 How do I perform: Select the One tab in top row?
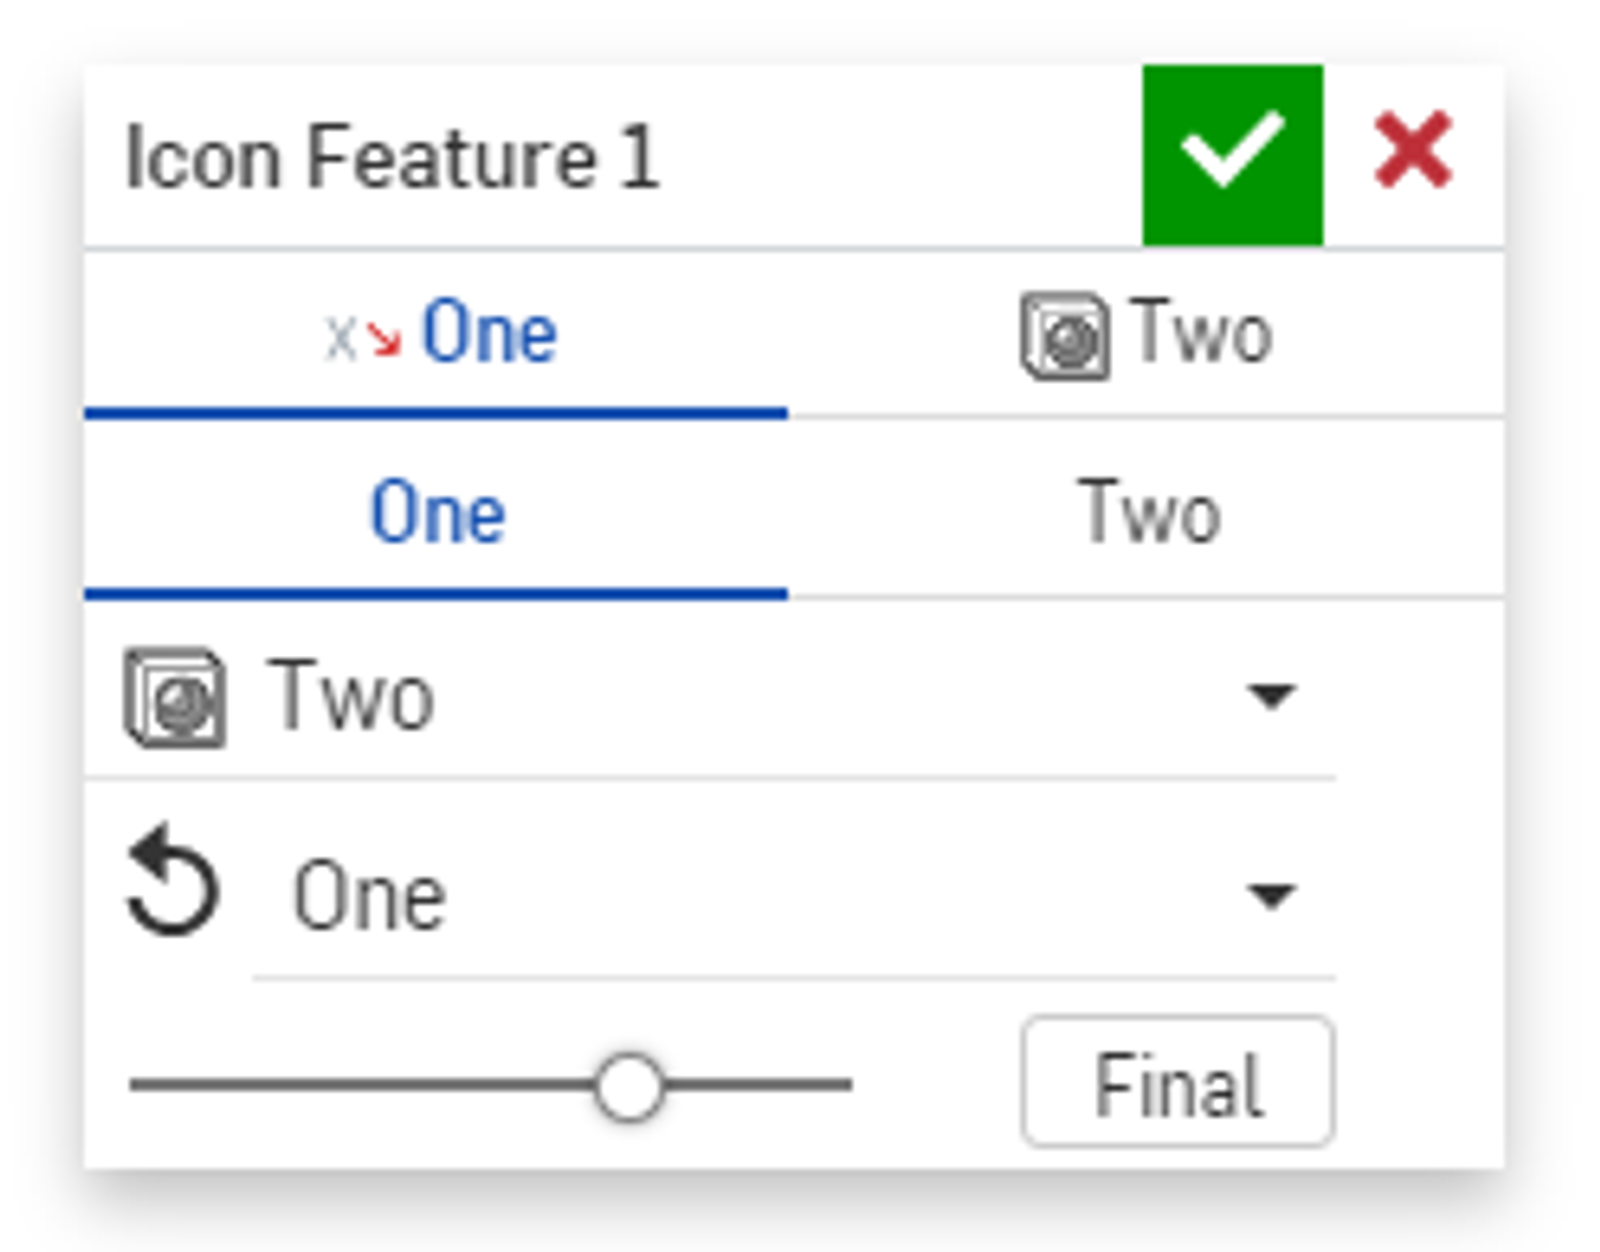pos(436,335)
